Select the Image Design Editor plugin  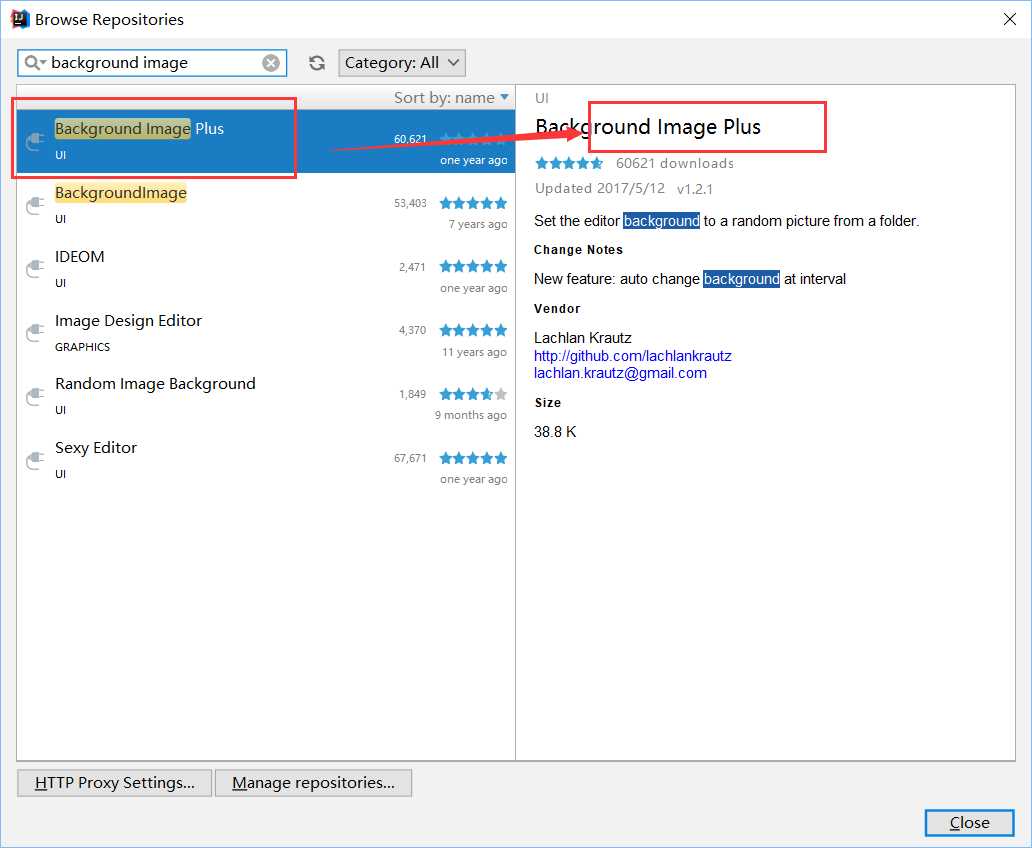[x=266, y=332]
